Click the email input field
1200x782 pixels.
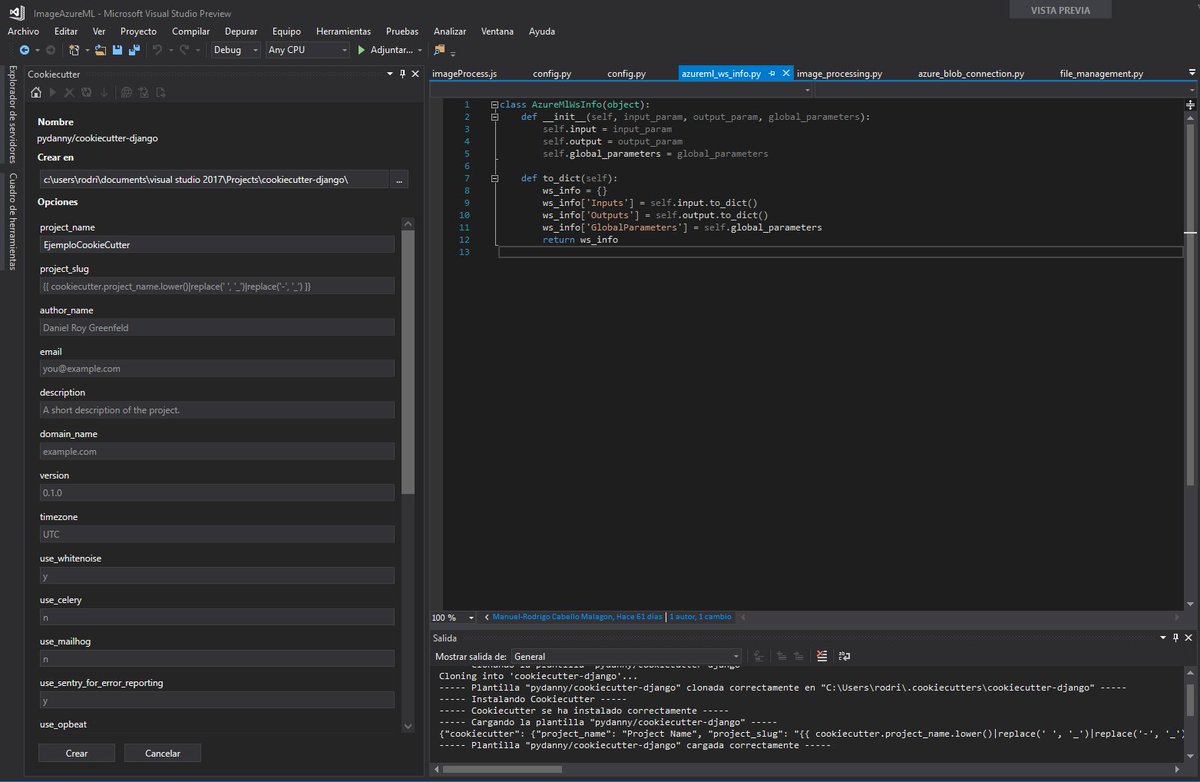click(x=217, y=369)
